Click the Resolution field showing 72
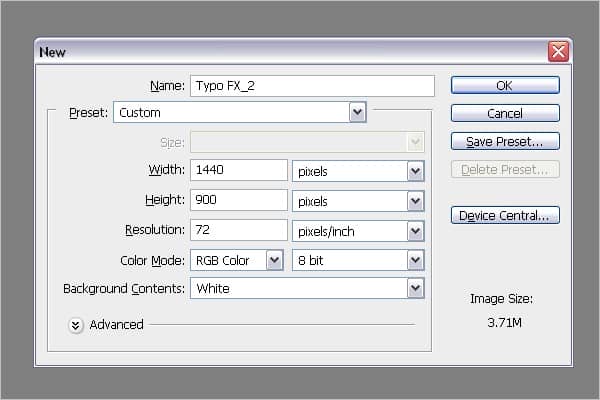 pyautogui.click(x=239, y=230)
